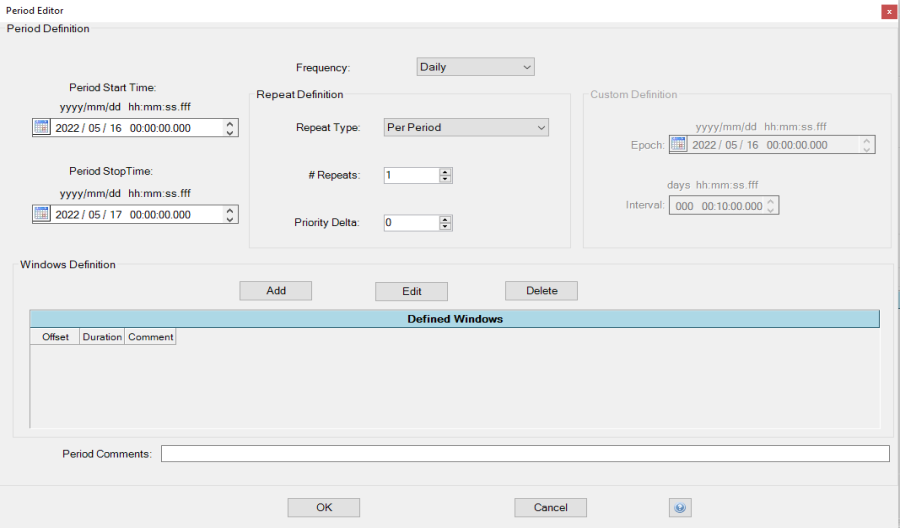The width and height of the screenshot is (900, 528).
Task: Step up the Period Start Time
Action: [x=231, y=123]
